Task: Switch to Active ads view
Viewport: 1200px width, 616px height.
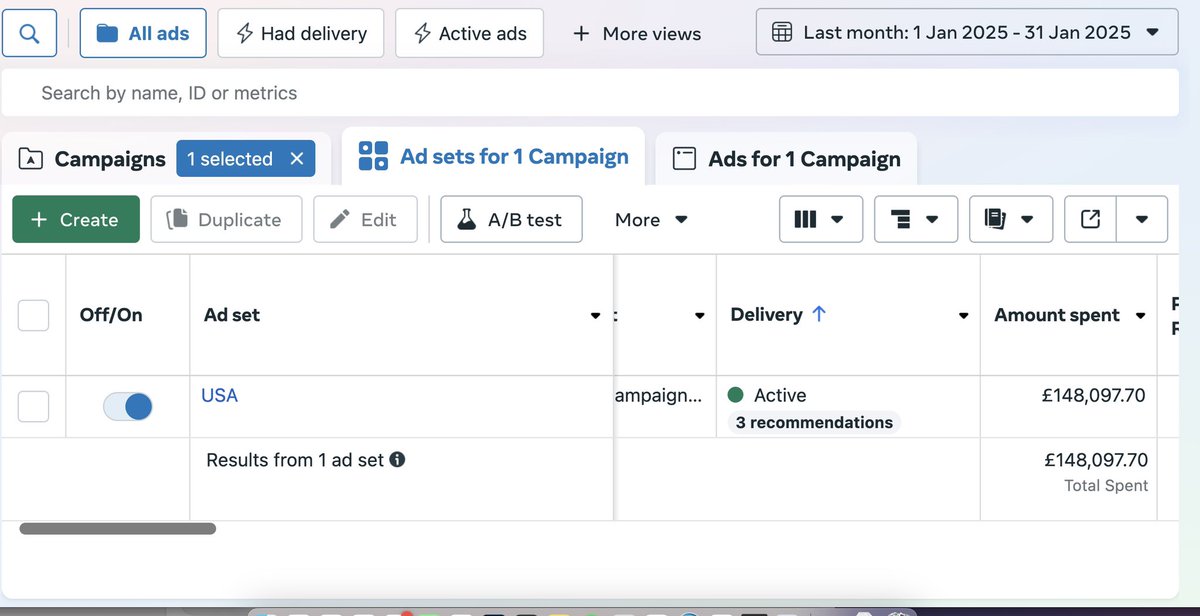Action: [x=469, y=33]
